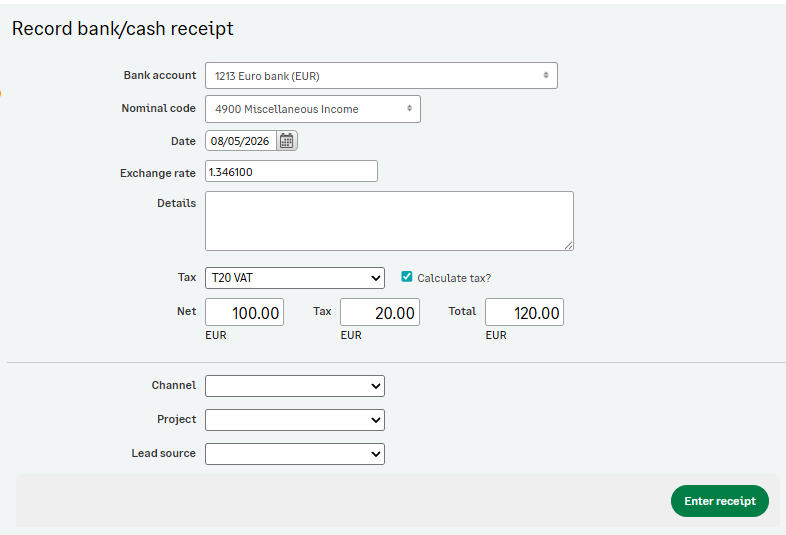Click the Net label
Viewport: 786px width, 535px height.
186,311
